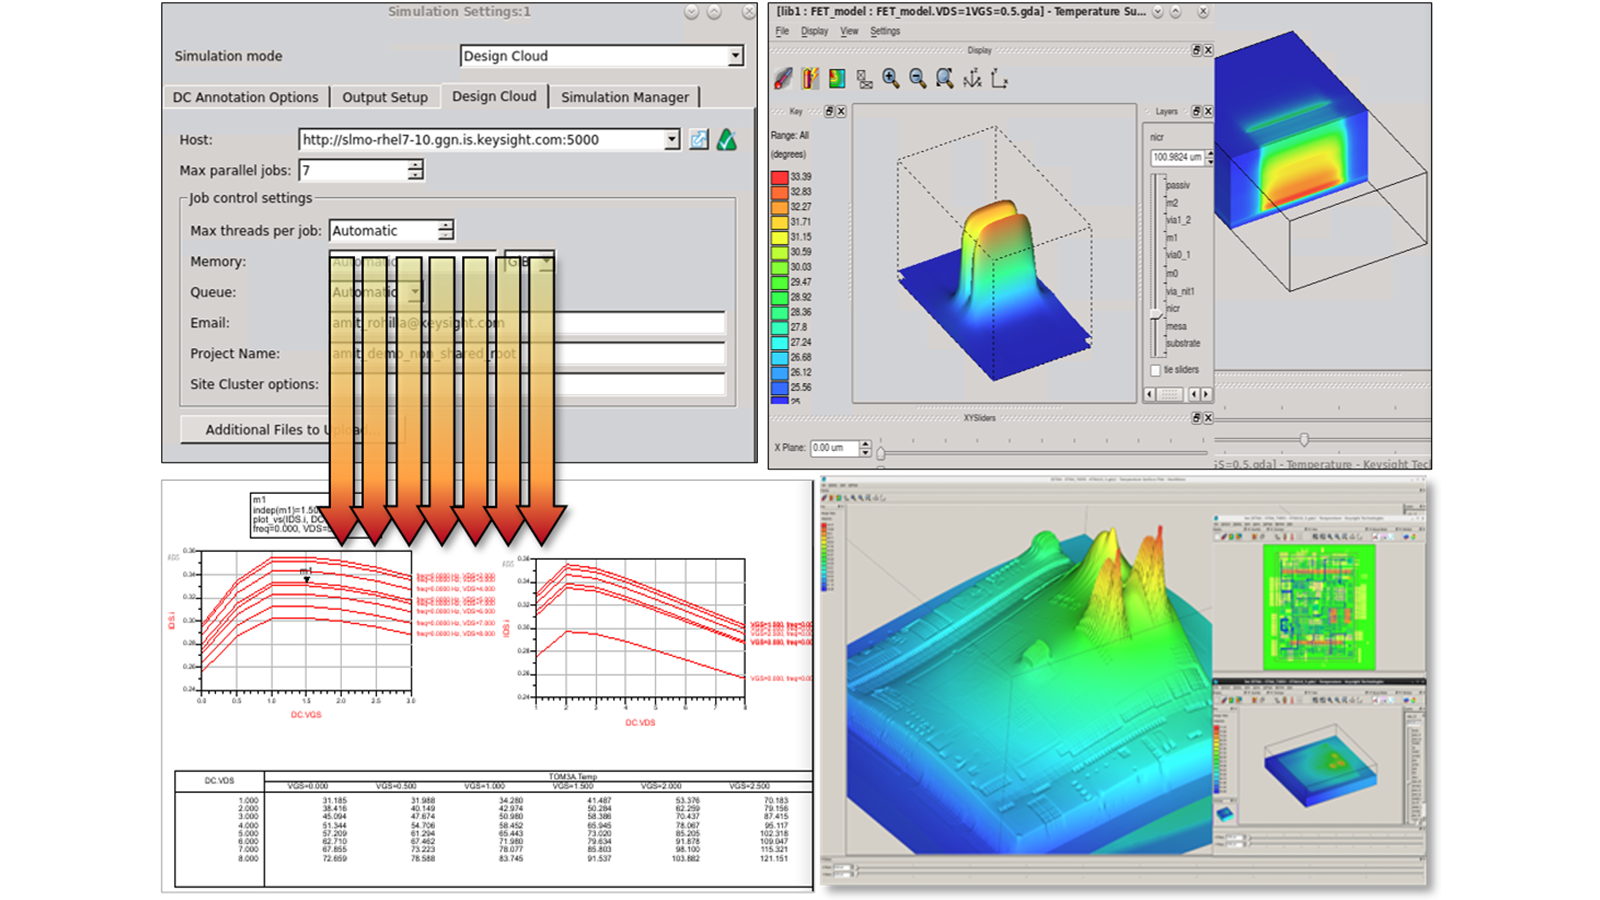
Task: Click the 3D XYZ axes view icon
Action: click(x=972, y=79)
